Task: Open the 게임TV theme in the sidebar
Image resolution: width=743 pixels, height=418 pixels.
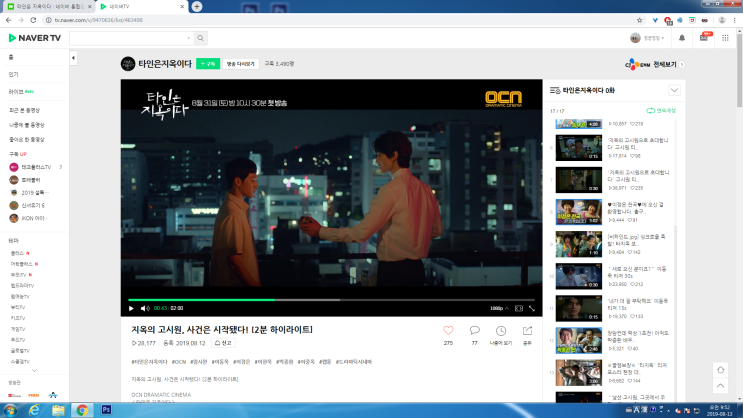Action: (x=20, y=329)
